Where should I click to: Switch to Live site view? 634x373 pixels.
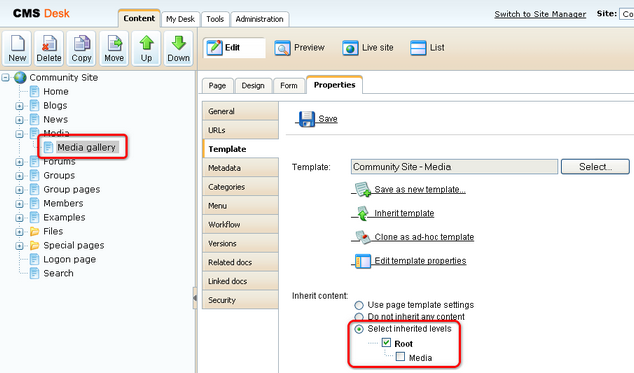[x=368, y=48]
